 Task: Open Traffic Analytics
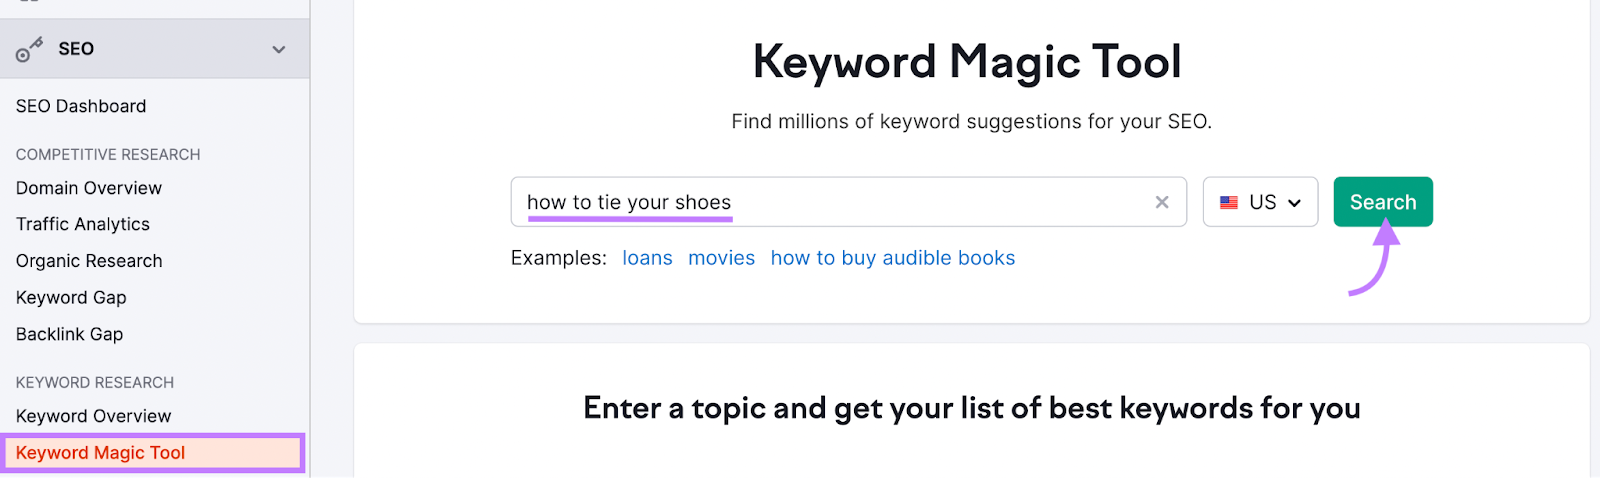tap(83, 224)
